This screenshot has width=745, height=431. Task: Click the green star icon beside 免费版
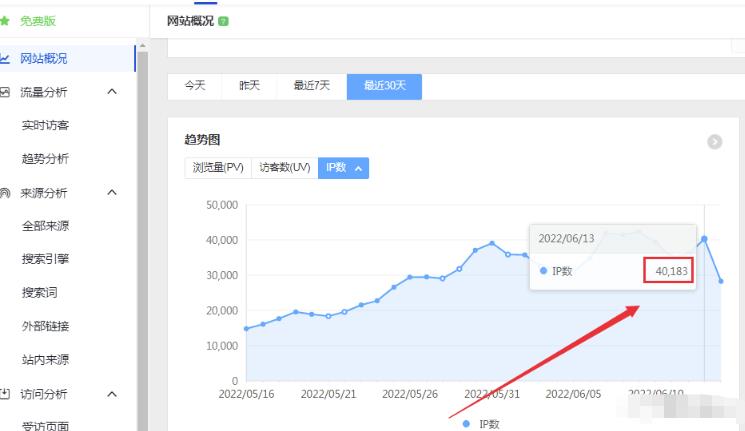[4, 21]
